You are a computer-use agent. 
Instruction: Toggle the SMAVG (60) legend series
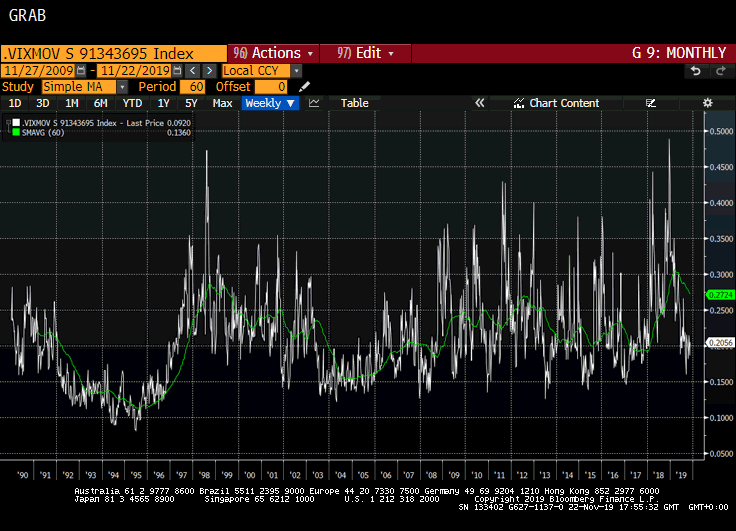(x=13, y=132)
